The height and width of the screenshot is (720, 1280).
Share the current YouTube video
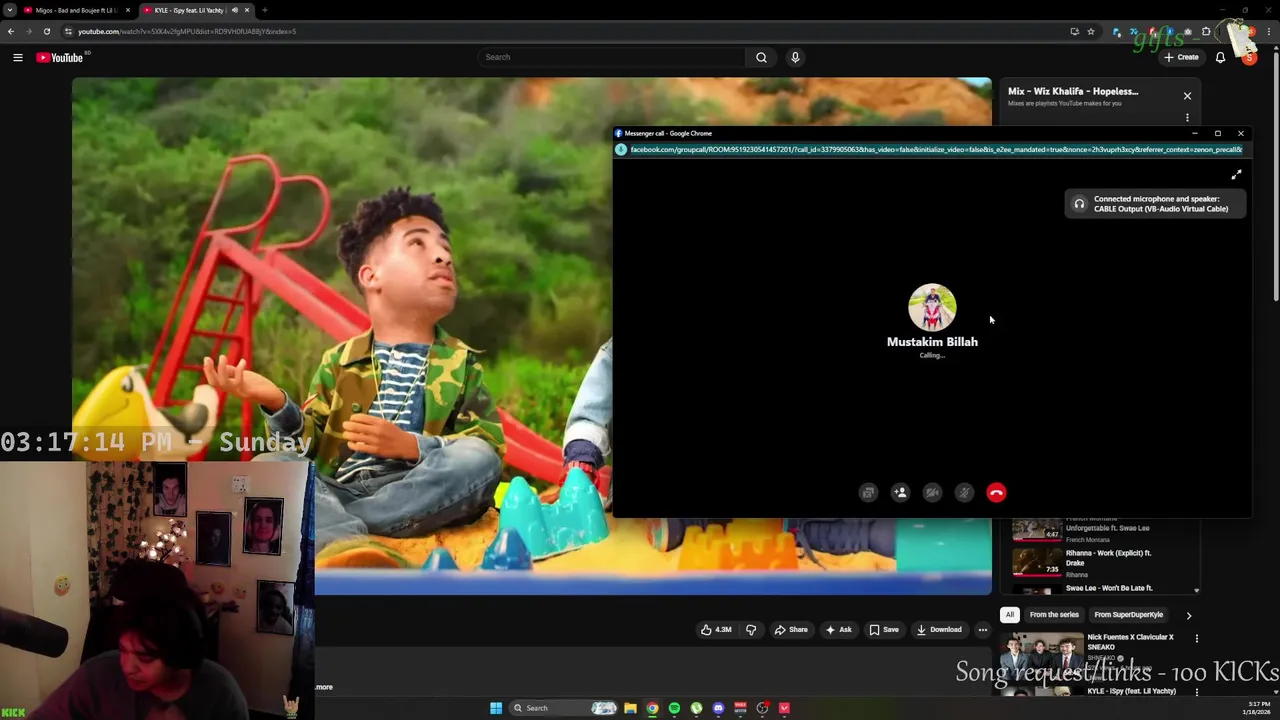791,630
